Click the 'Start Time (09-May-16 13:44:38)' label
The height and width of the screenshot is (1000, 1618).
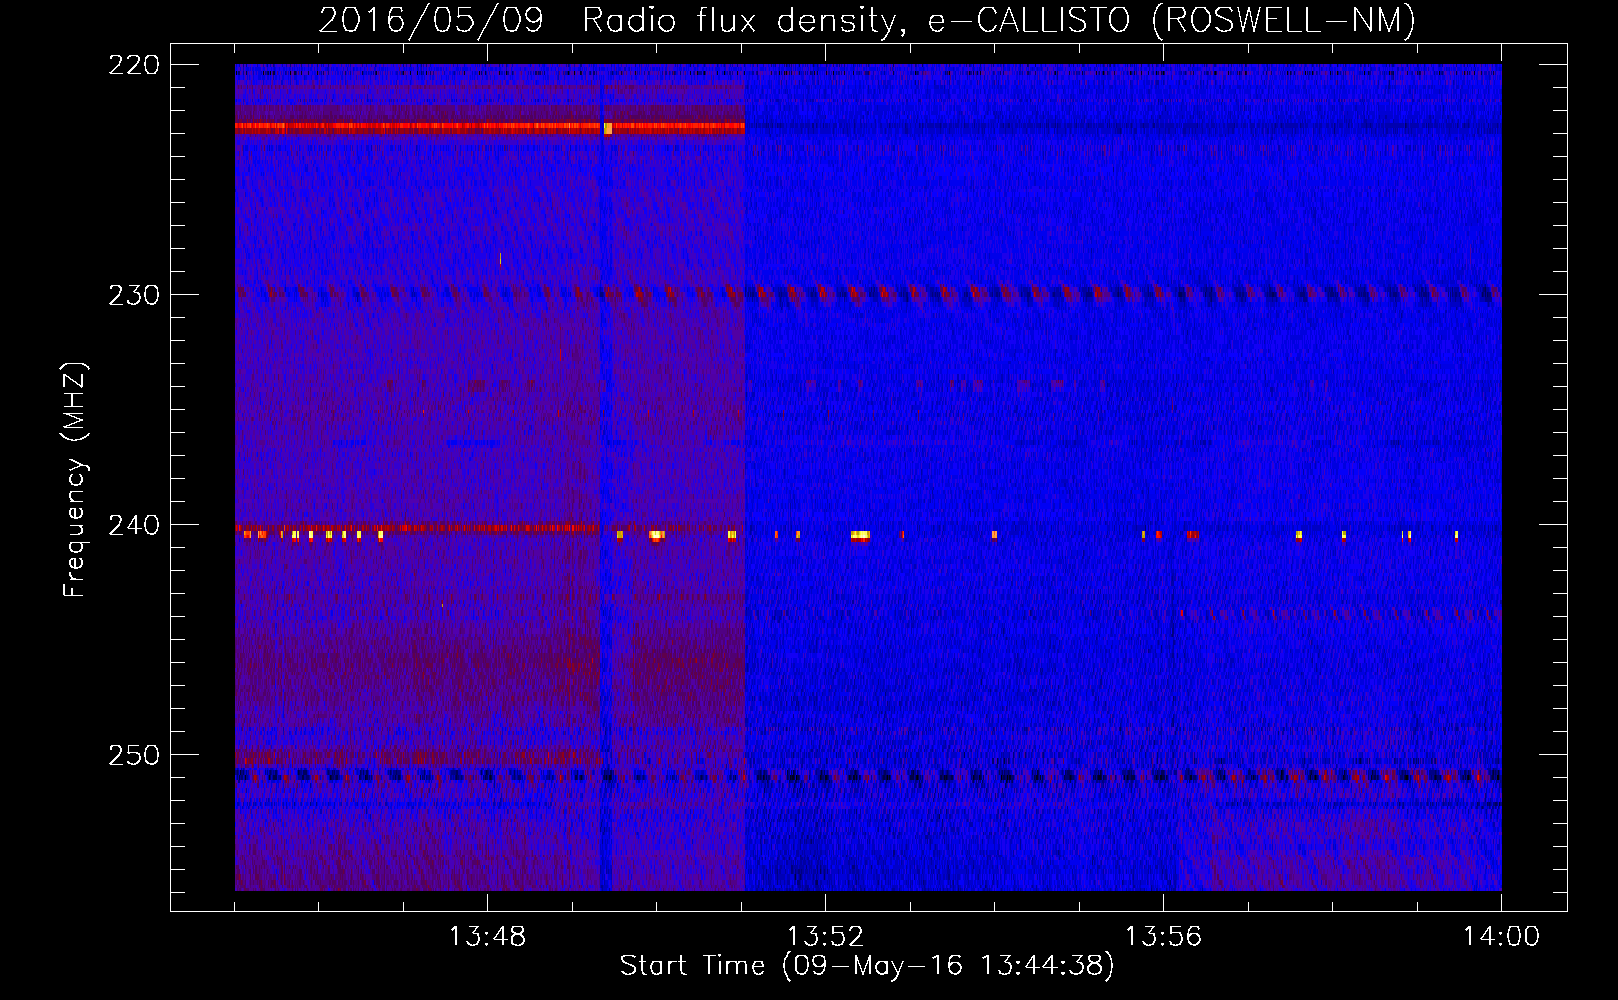point(867,966)
